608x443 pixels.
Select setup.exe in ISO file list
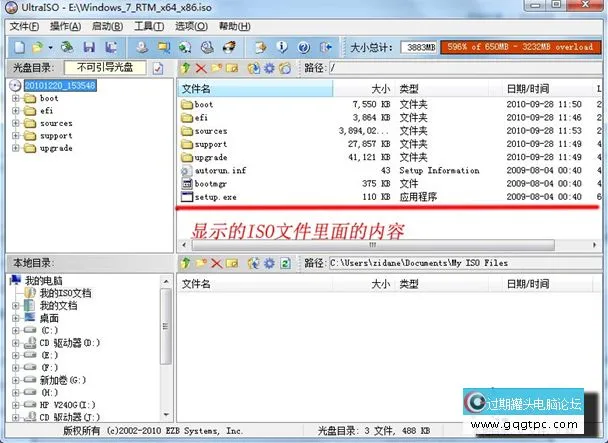point(216,197)
